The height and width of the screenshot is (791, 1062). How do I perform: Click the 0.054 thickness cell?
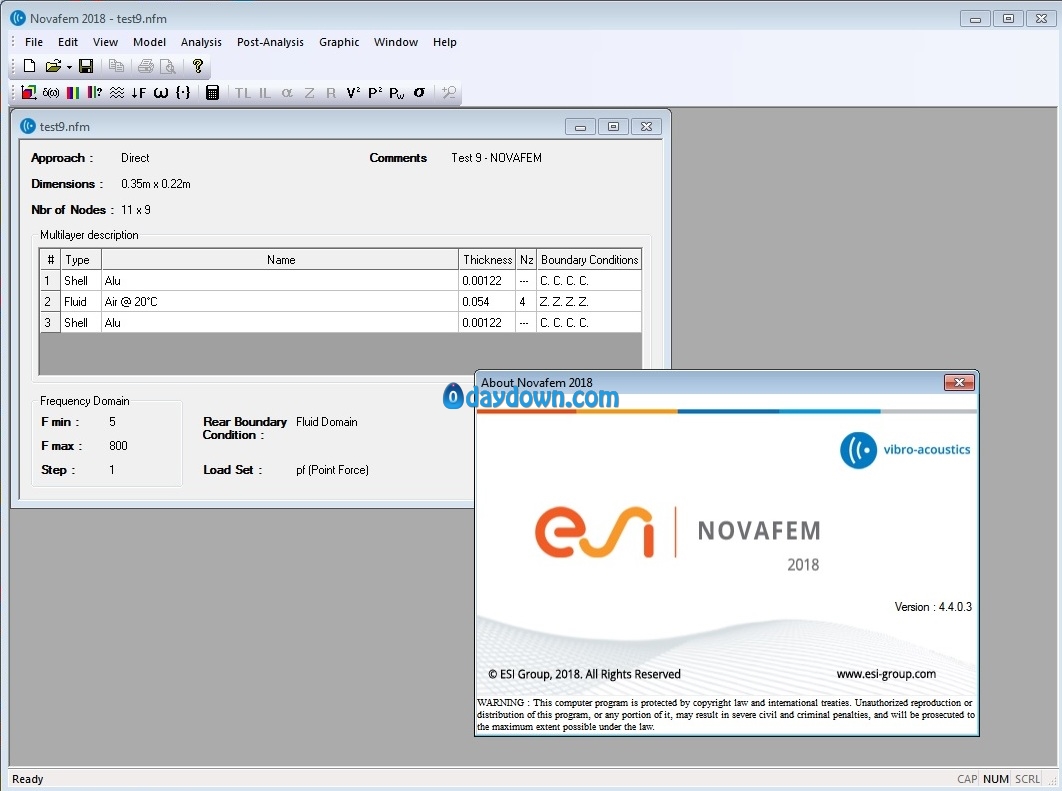(x=487, y=302)
